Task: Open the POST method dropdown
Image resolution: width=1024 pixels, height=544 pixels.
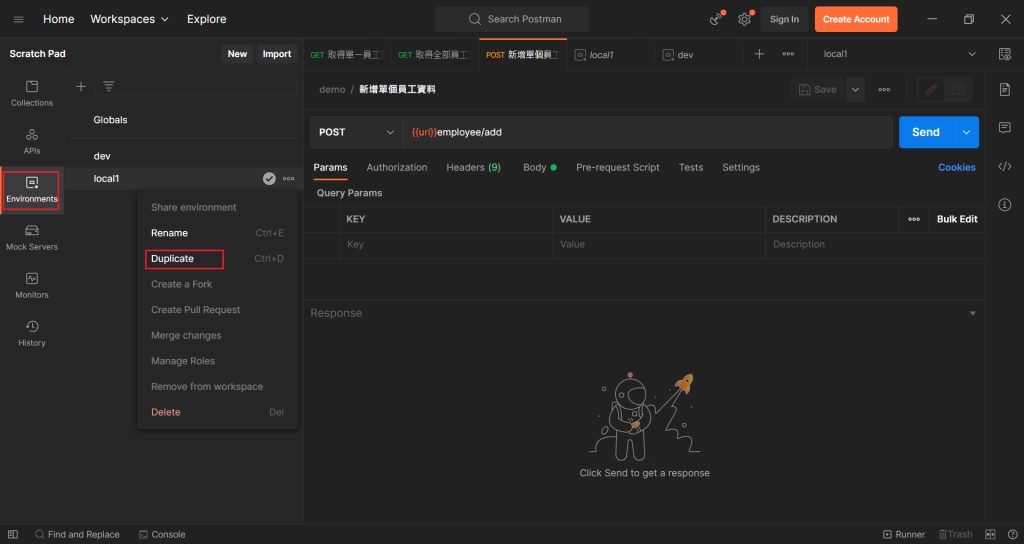Action: point(357,132)
